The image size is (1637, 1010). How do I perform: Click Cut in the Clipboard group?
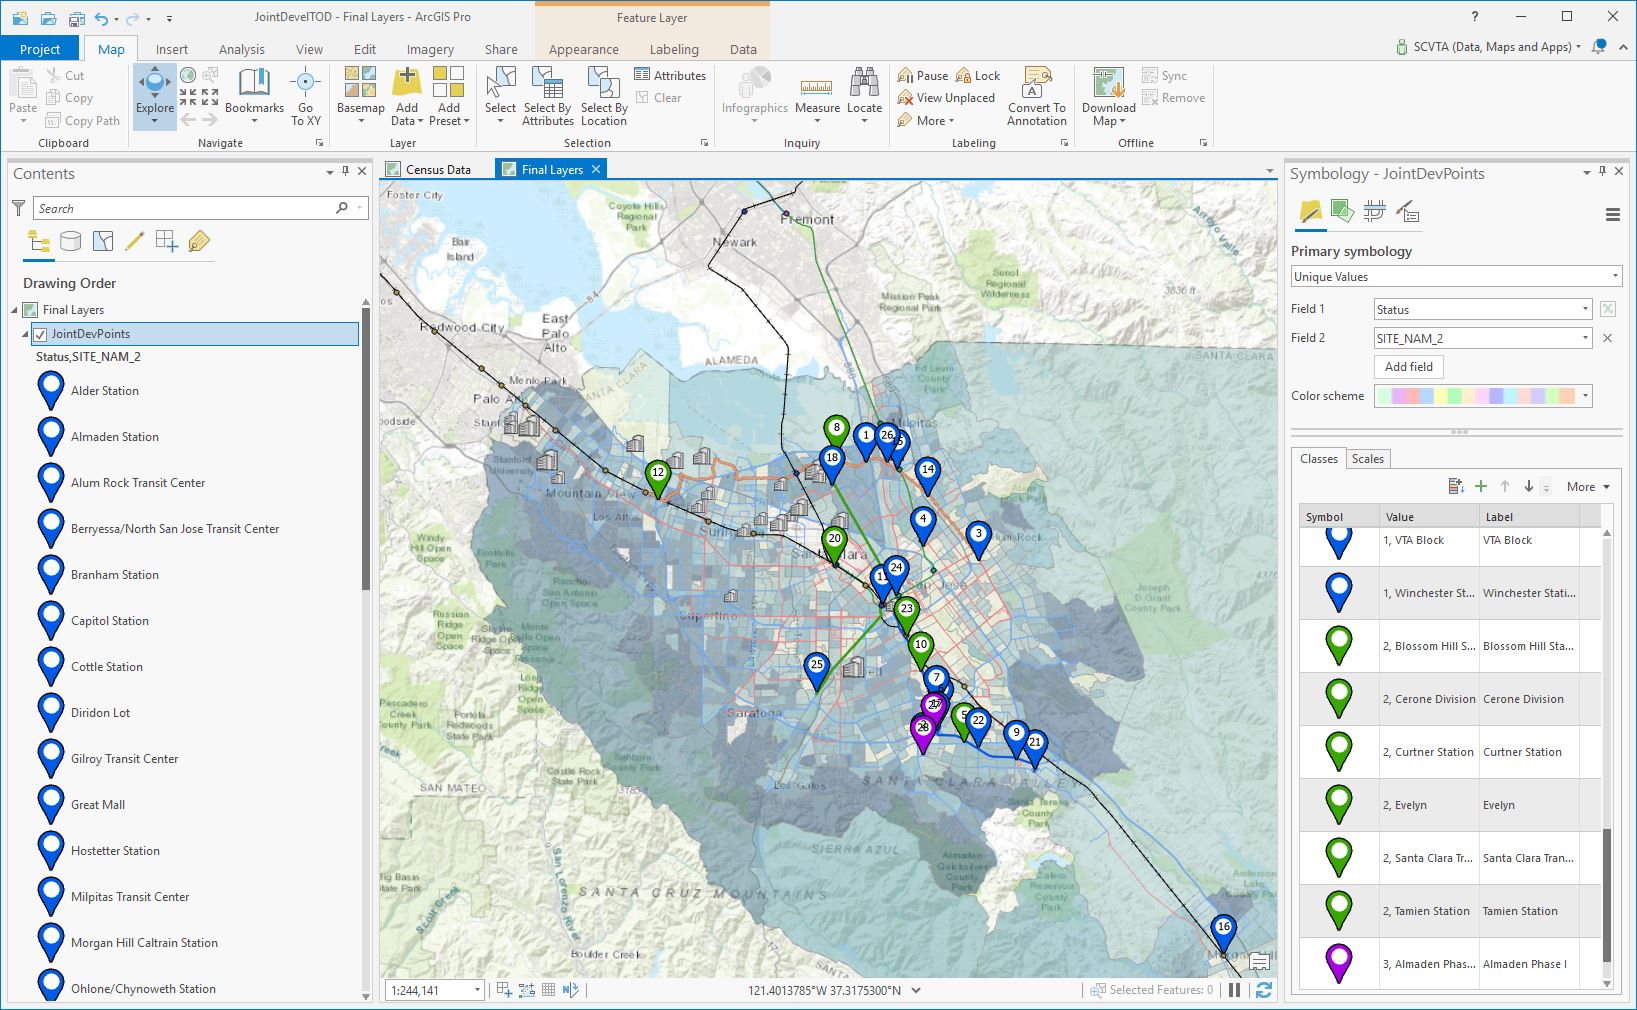65,75
